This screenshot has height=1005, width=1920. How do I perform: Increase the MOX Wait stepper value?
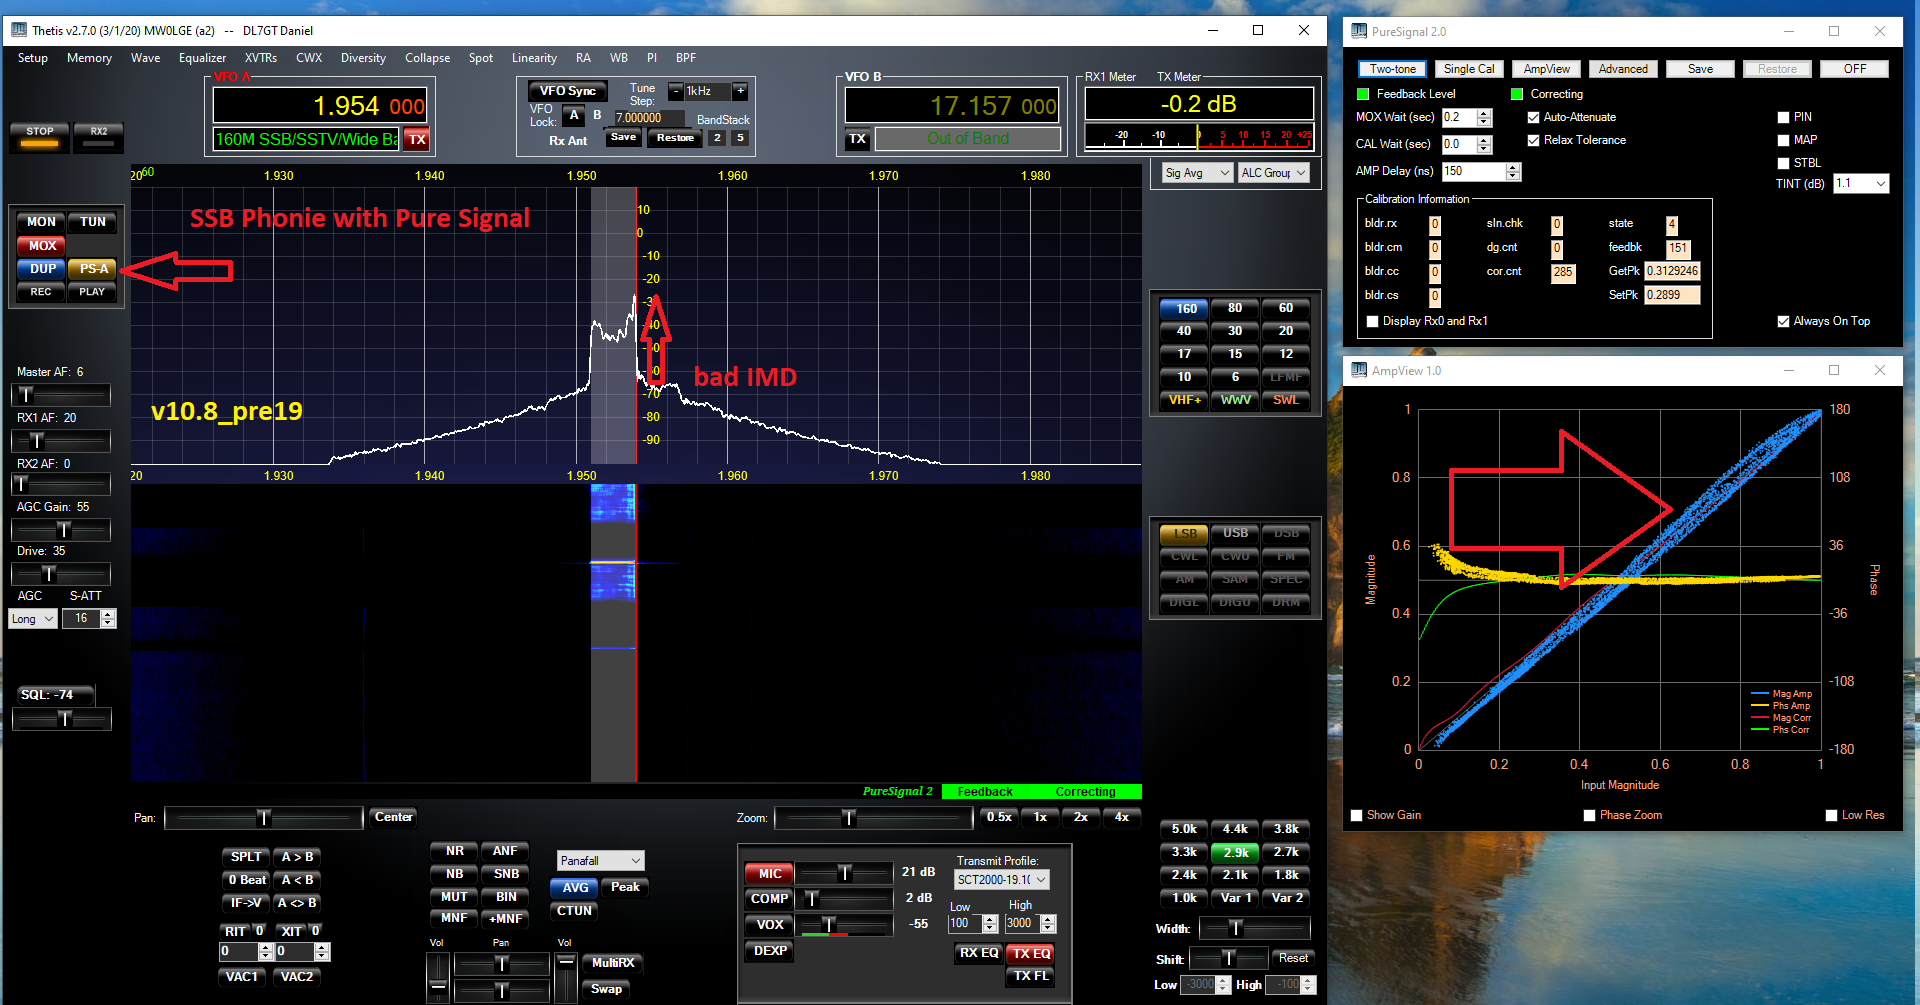point(1485,113)
